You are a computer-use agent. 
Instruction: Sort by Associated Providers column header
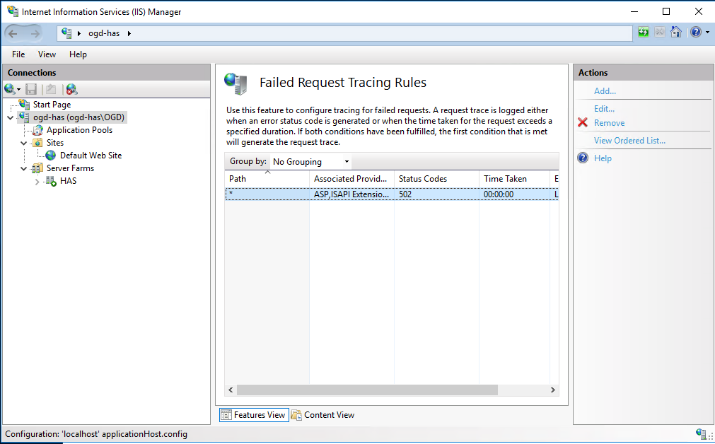352,179
